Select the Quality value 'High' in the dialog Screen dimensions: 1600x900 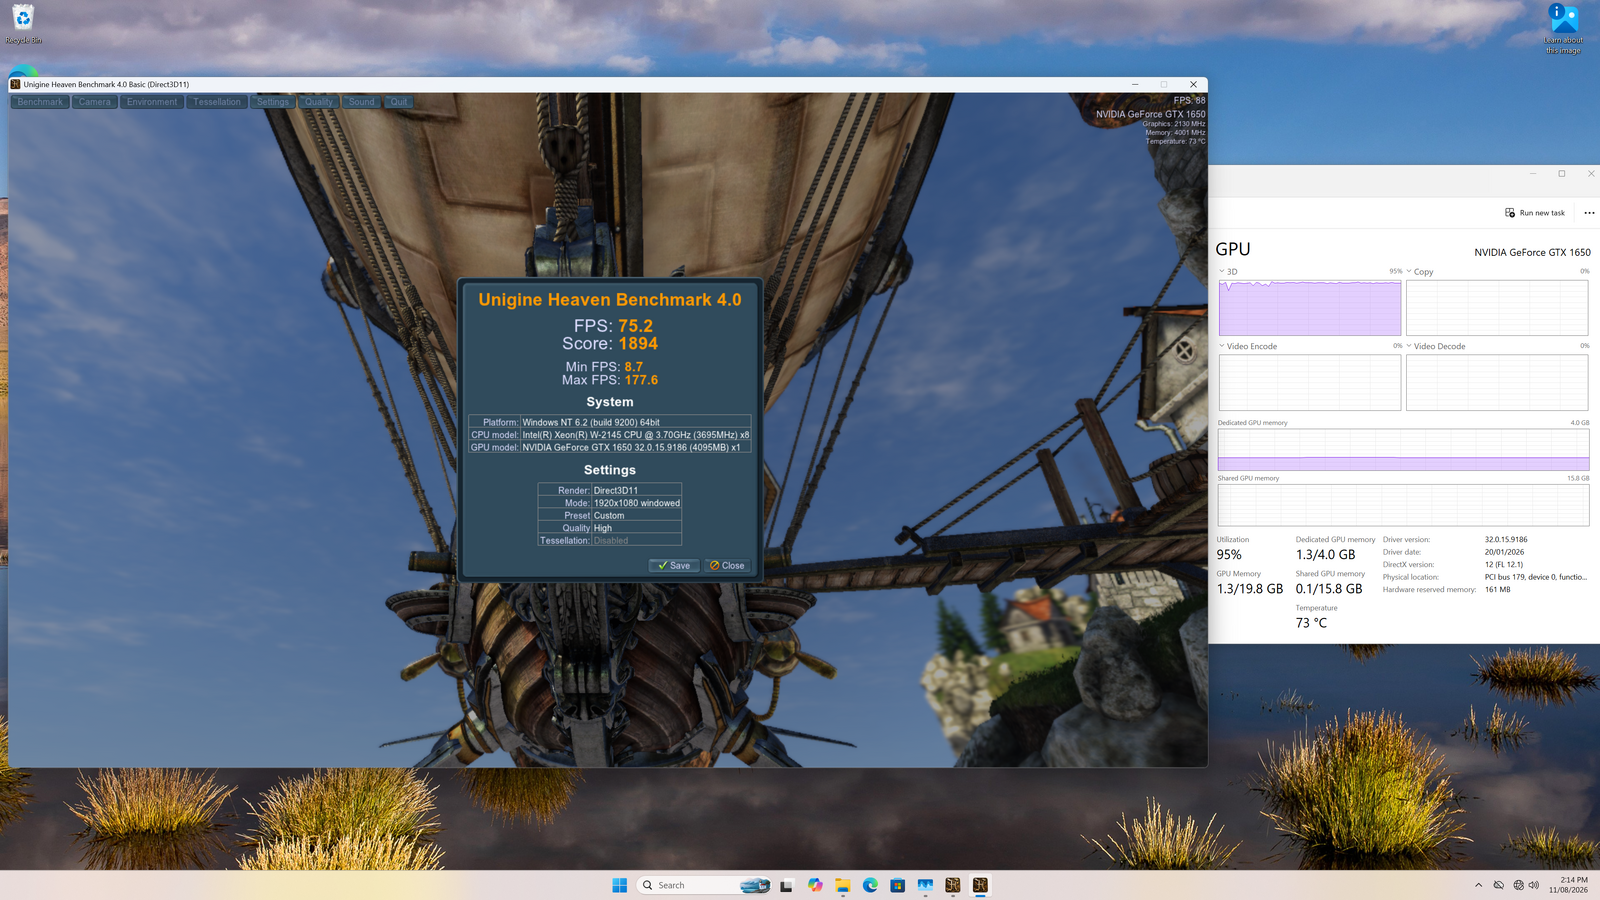click(x=603, y=528)
